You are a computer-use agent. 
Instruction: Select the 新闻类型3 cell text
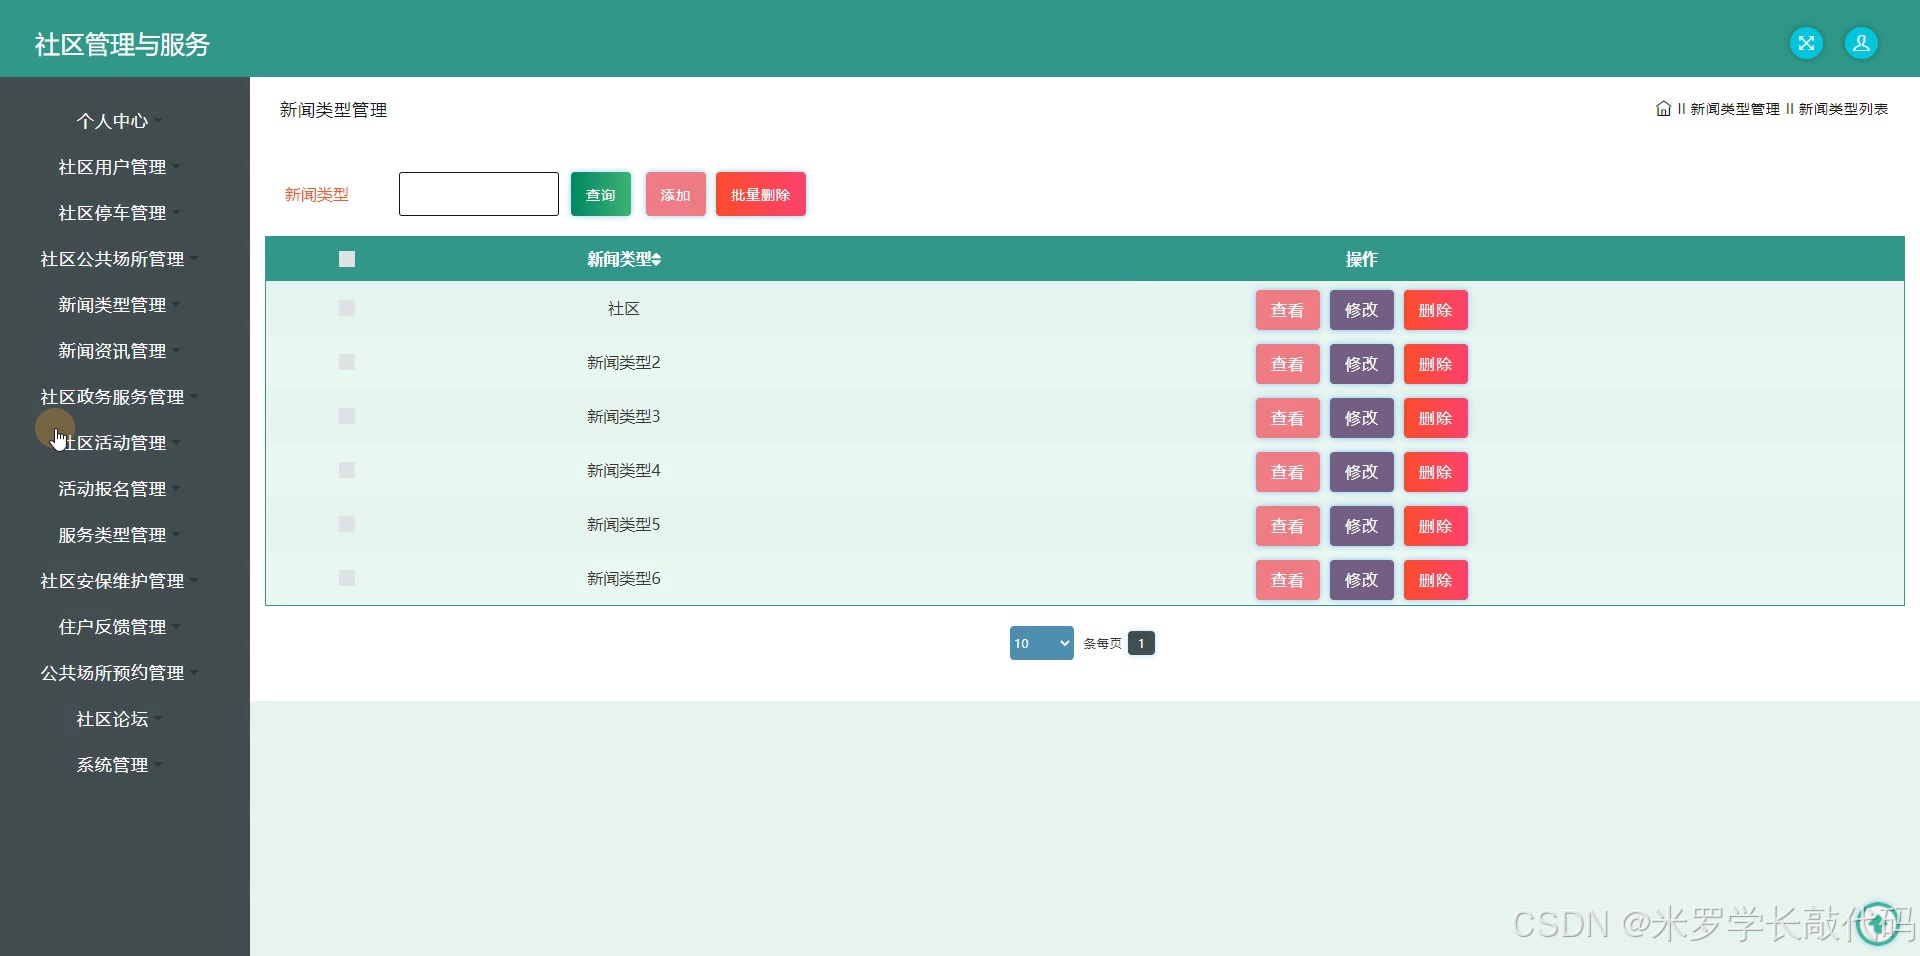coord(623,416)
